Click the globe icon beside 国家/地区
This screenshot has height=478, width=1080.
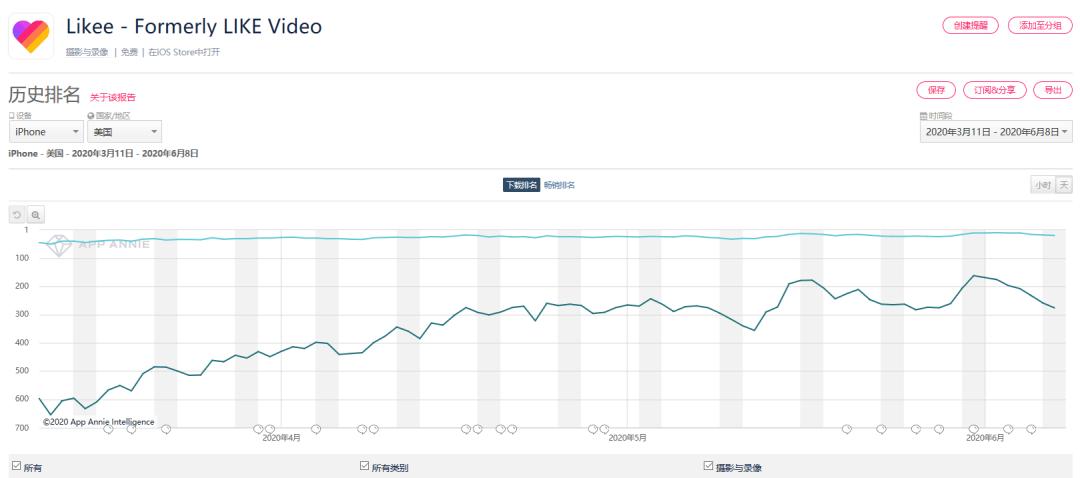(90, 116)
